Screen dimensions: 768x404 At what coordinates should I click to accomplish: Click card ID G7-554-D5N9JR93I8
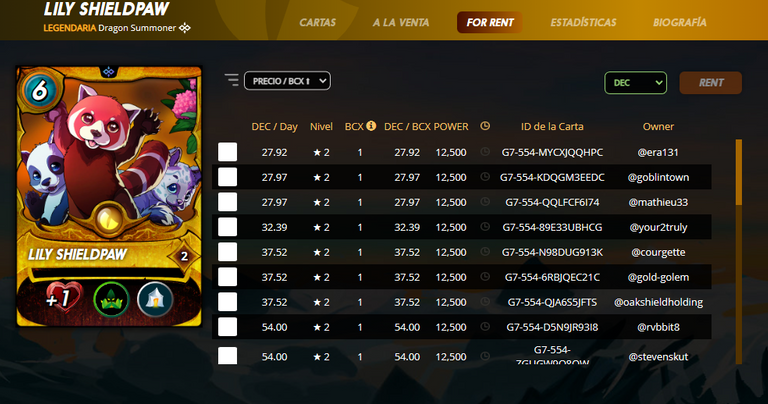pyautogui.click(x=552, y=327)
